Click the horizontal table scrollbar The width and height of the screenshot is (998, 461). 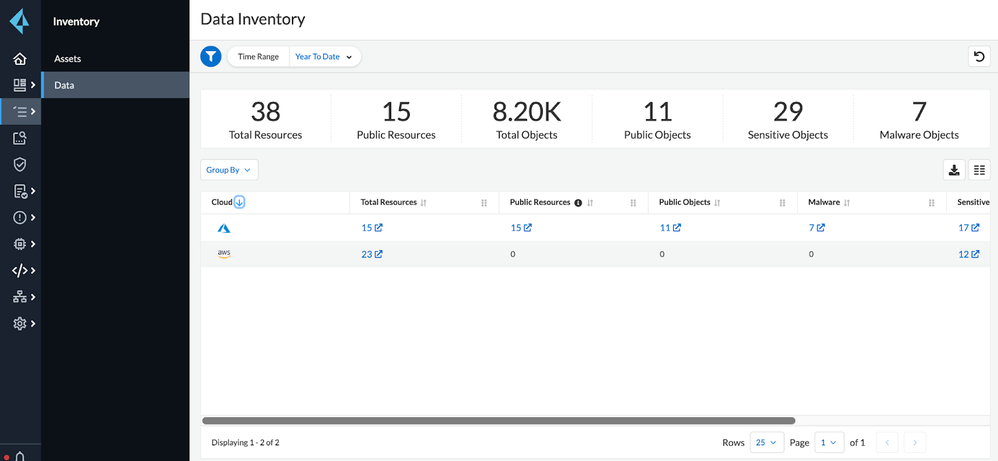tap(498, 421)
